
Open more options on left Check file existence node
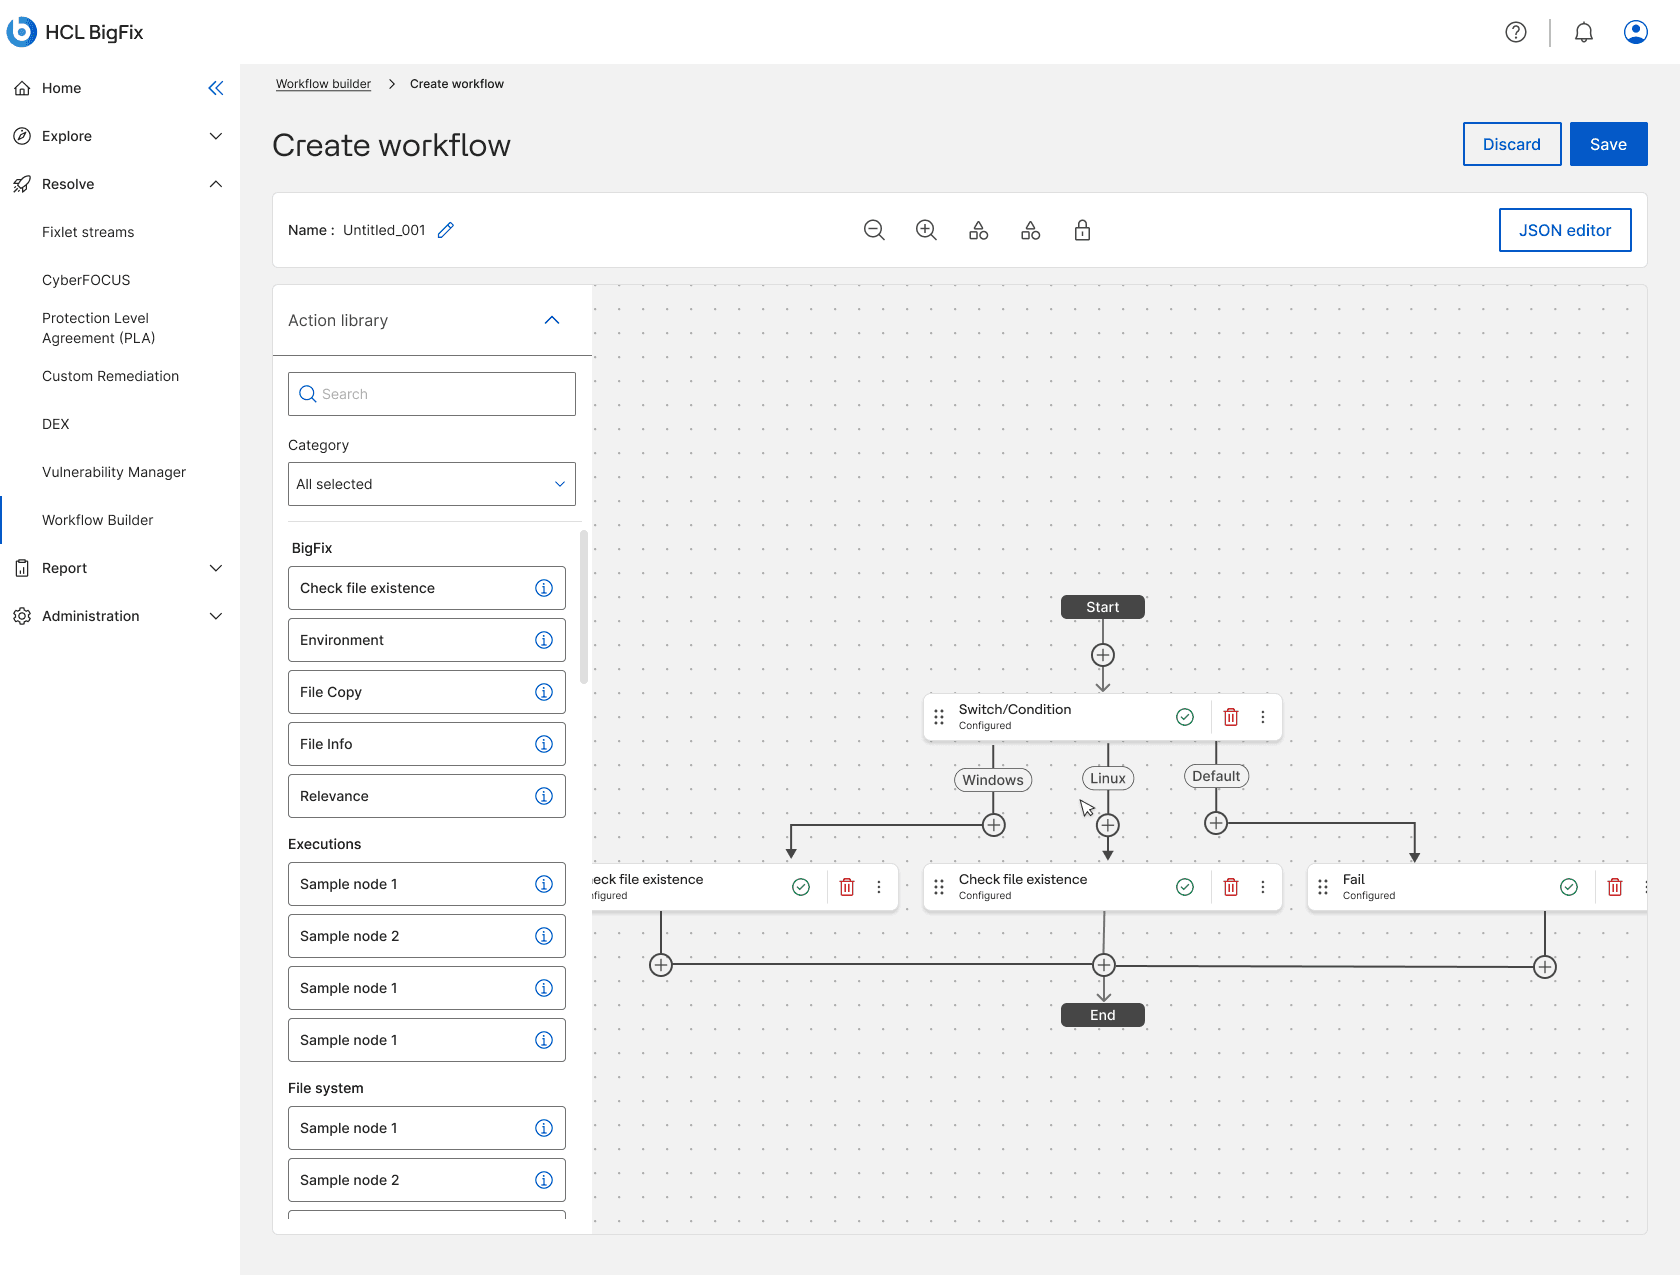coord(879,887)
